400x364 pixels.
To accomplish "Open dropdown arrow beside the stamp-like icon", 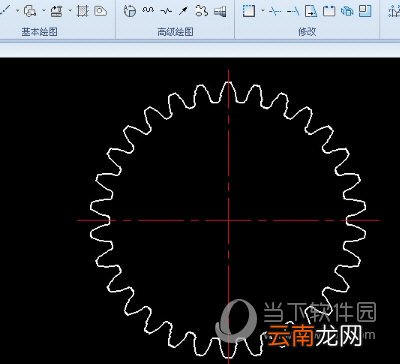I will (x=70, y=11).
